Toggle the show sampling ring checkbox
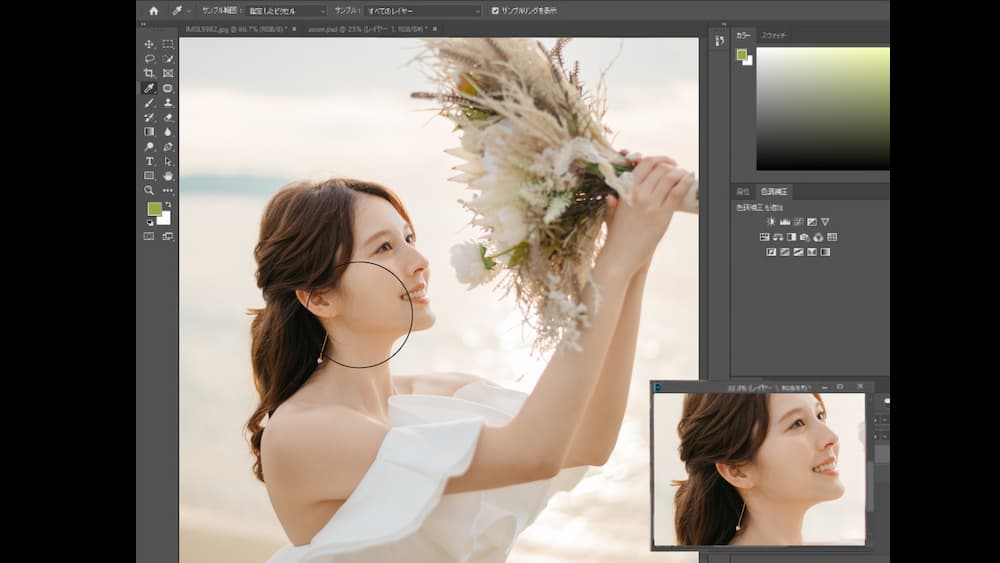Screen dimensions: 1000x563 point(495,10)
